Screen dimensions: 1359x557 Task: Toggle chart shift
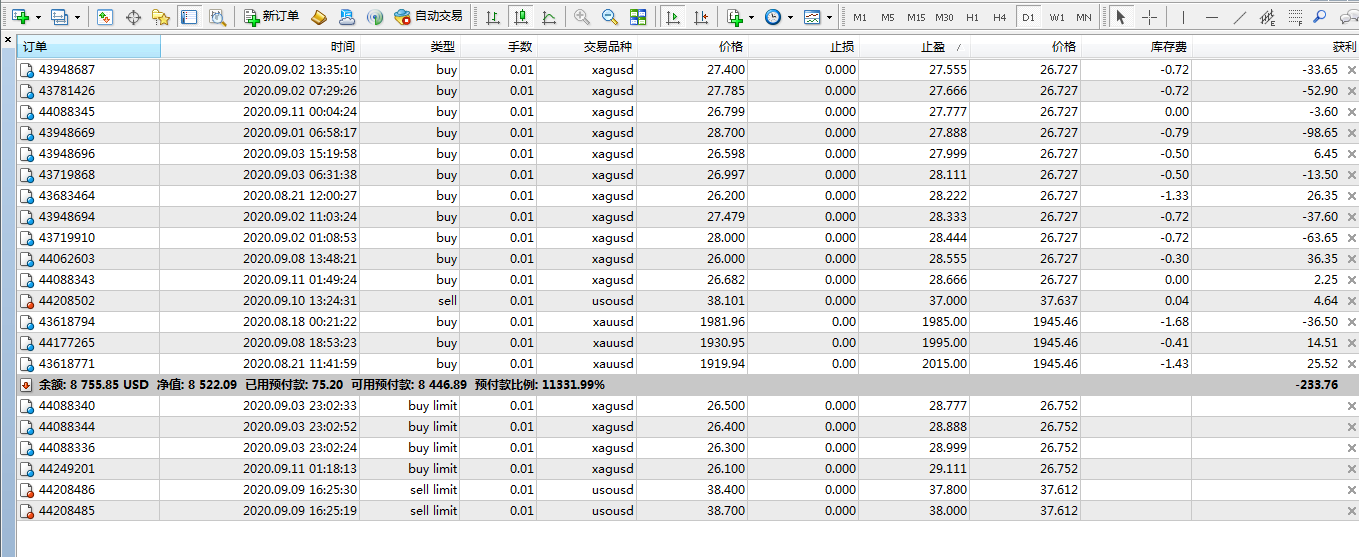click(x=701, y=17)
